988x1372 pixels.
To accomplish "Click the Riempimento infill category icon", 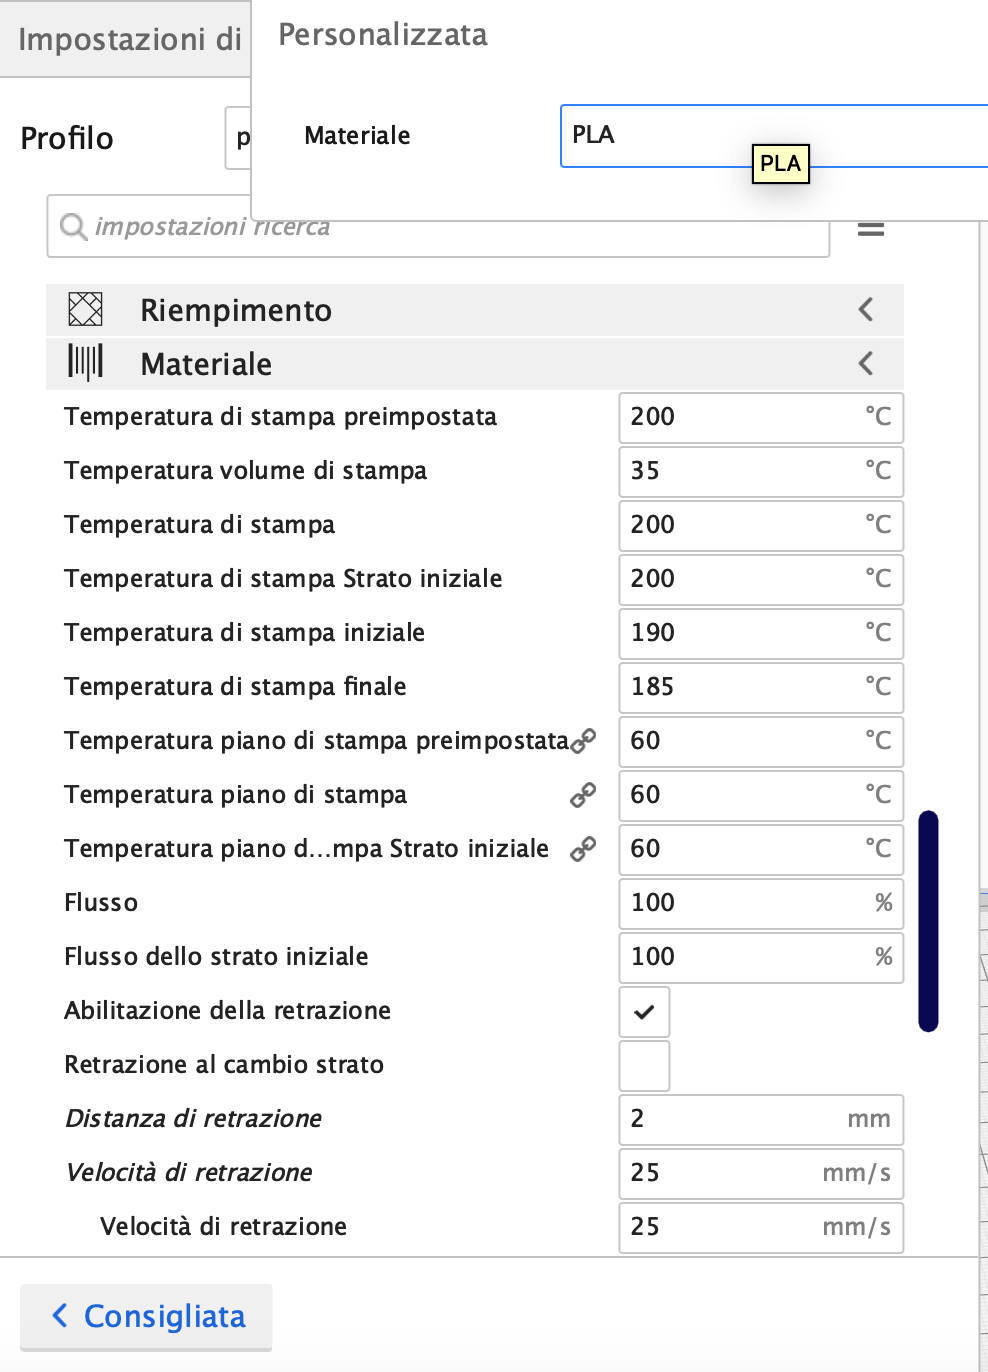I will click(85, 310).
